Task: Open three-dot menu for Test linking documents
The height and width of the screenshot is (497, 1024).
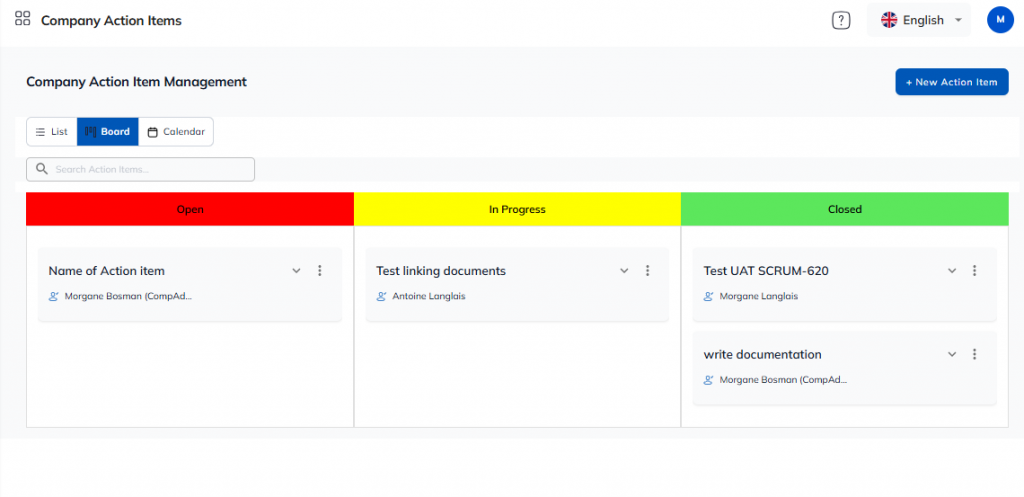Action: [647, 271]
